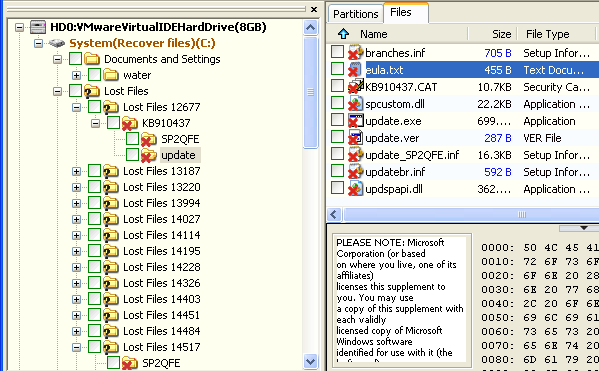Viewport: 599px width, 371px height.
Task: Select the Lost Files 14484 tree item
Action: [x=162, y=331]
